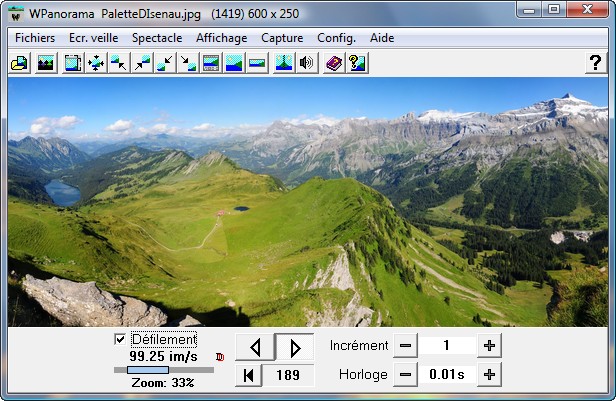Open the Ecr. veille menu
This screenshot has width=616, height=401.
click(94, 38)
